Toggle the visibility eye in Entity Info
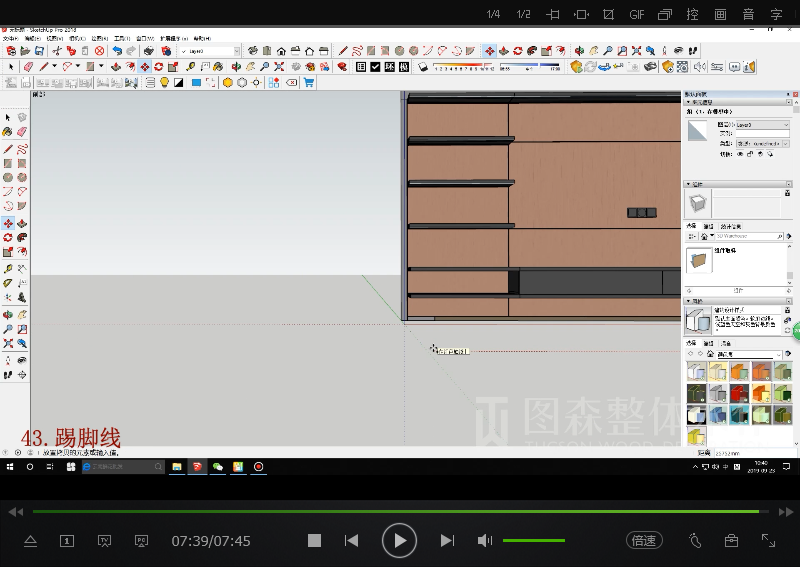Screen dimensions: 800x567 pos(740,154)
